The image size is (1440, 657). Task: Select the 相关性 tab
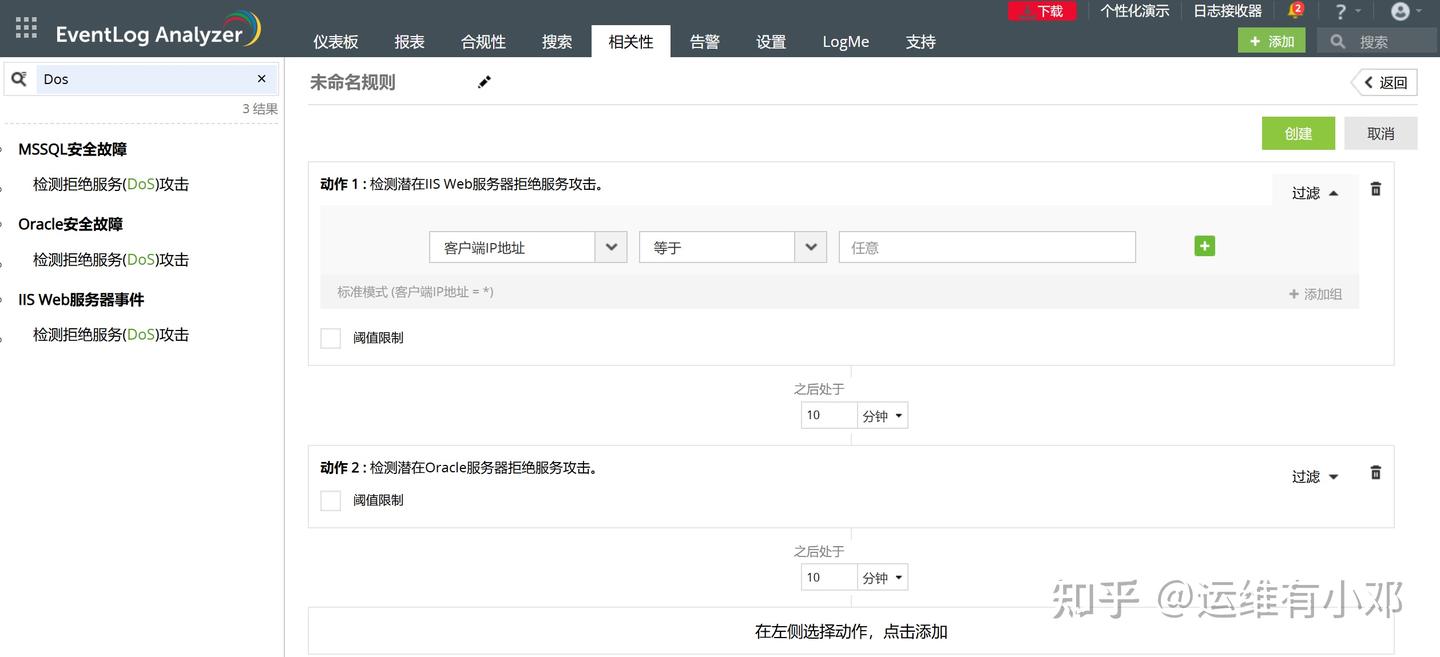point(631,42)
